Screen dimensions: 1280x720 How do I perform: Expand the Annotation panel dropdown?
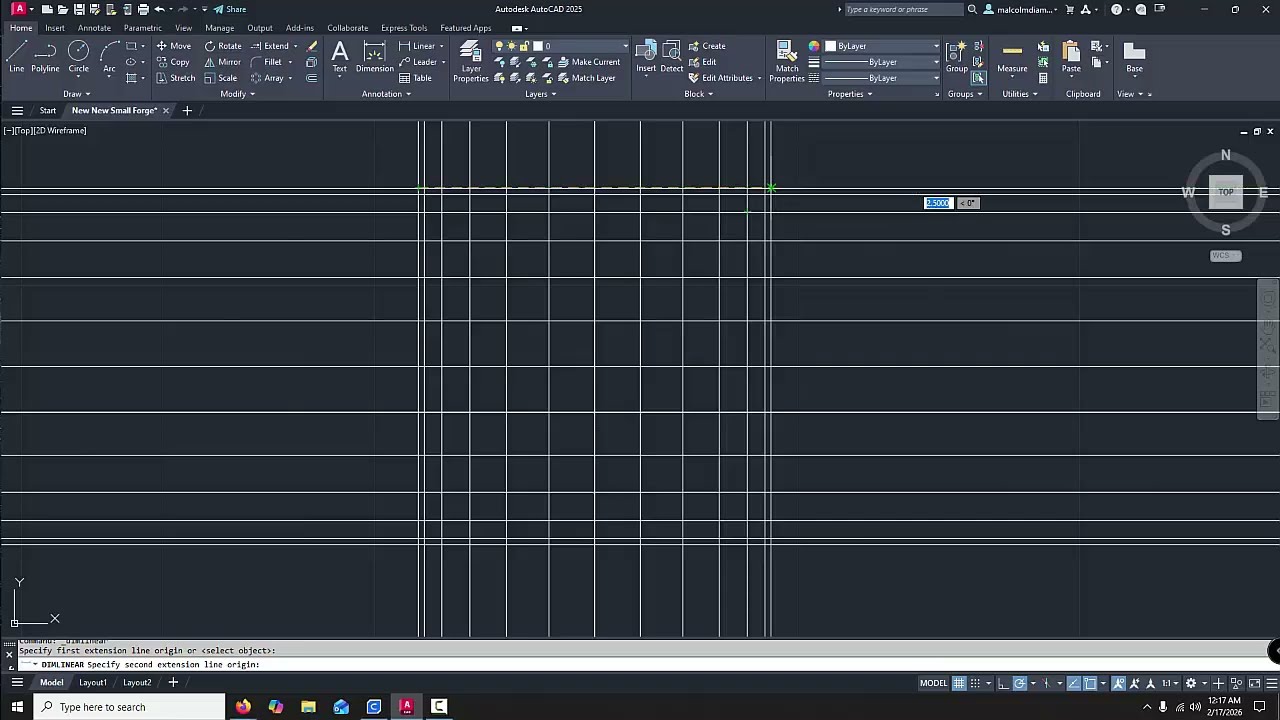click(x=386, y=94)
